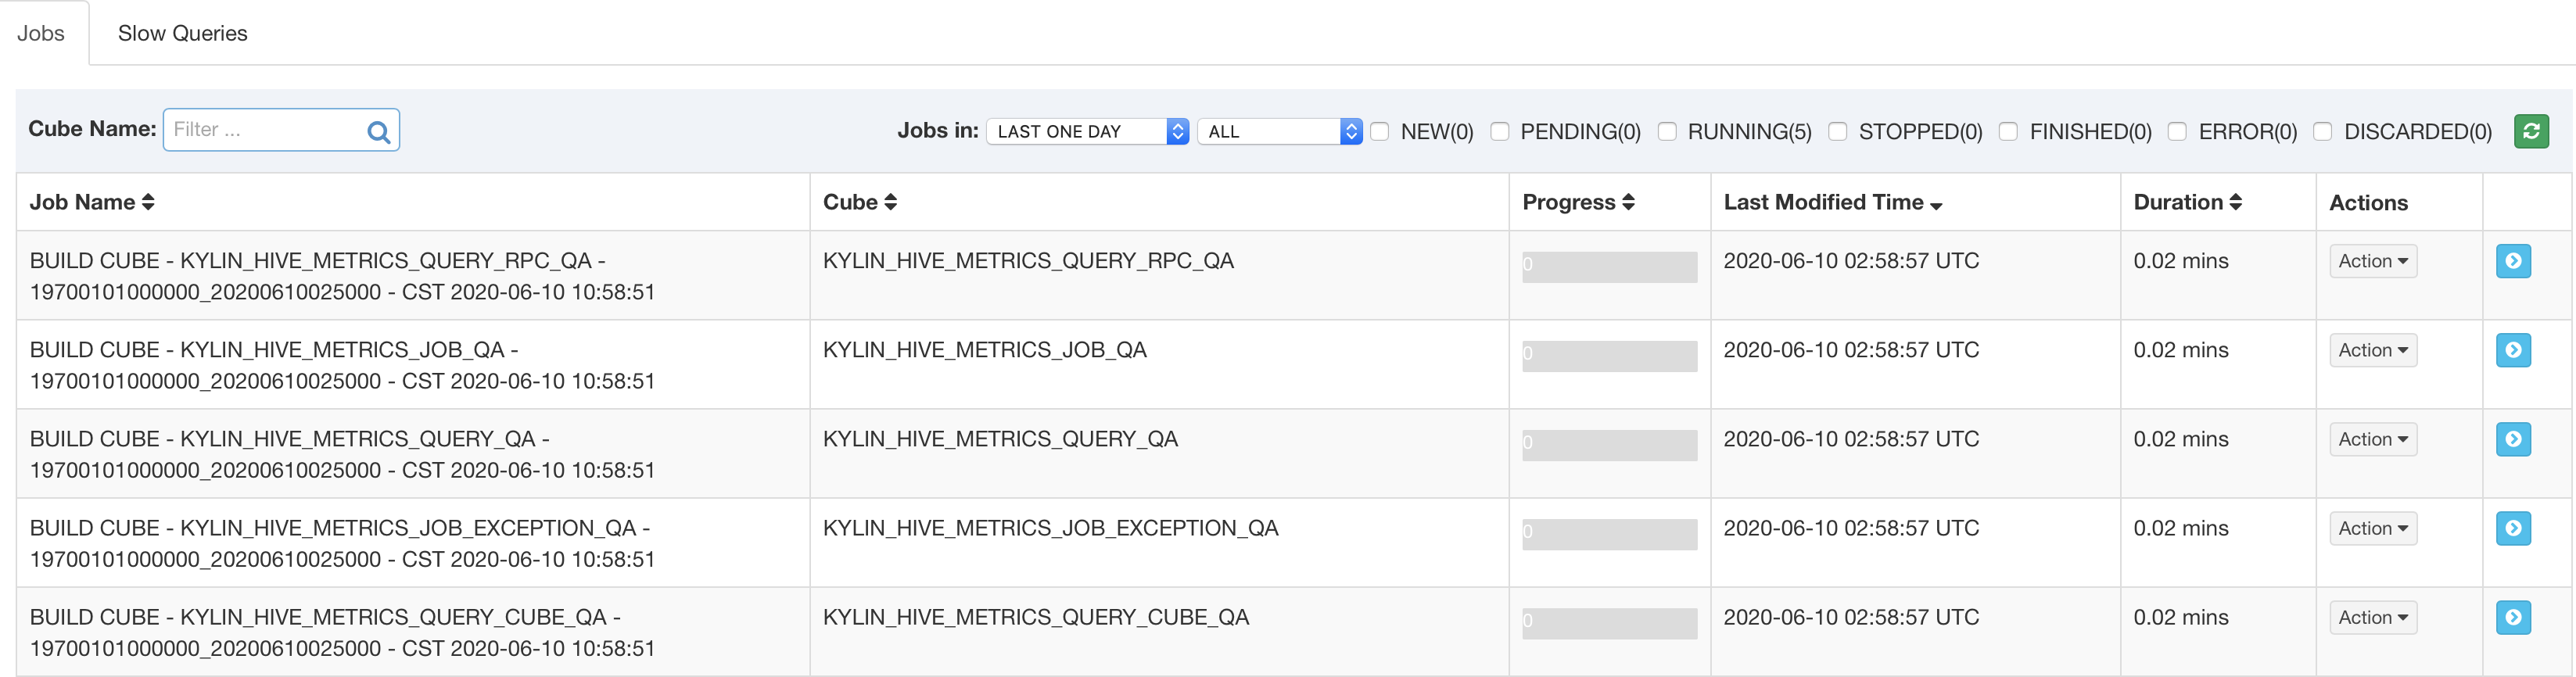Viewport: 2576px width, 677px height.
Task: Expand details arrow for METRICS_JOB_QA job
Action: (2513, 350)
